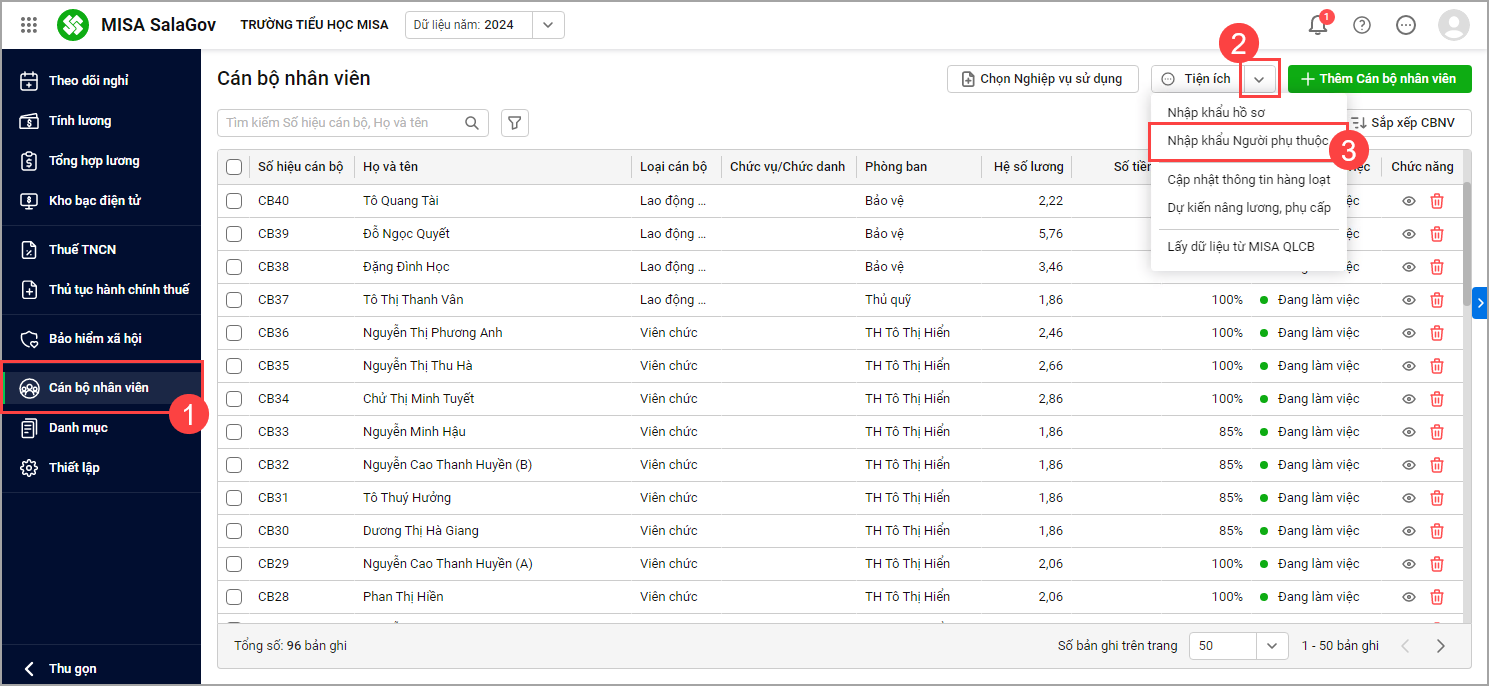Check the box for CB34 row
The height and width of the screenshot is (686, 1489).
(x=234, y=399)
